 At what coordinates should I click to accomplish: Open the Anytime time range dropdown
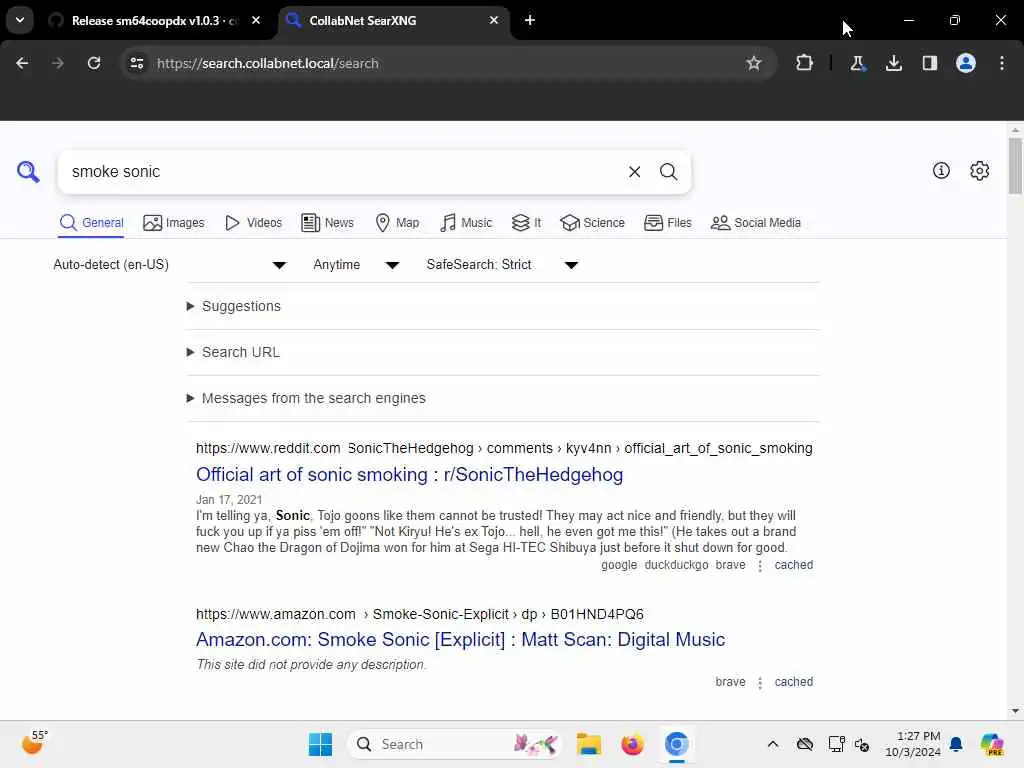pos(356,264)
